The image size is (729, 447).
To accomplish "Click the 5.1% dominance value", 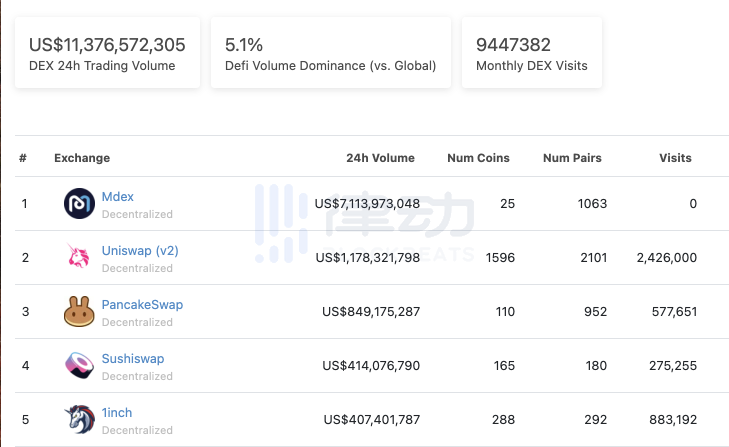I will tap(244, 45).
